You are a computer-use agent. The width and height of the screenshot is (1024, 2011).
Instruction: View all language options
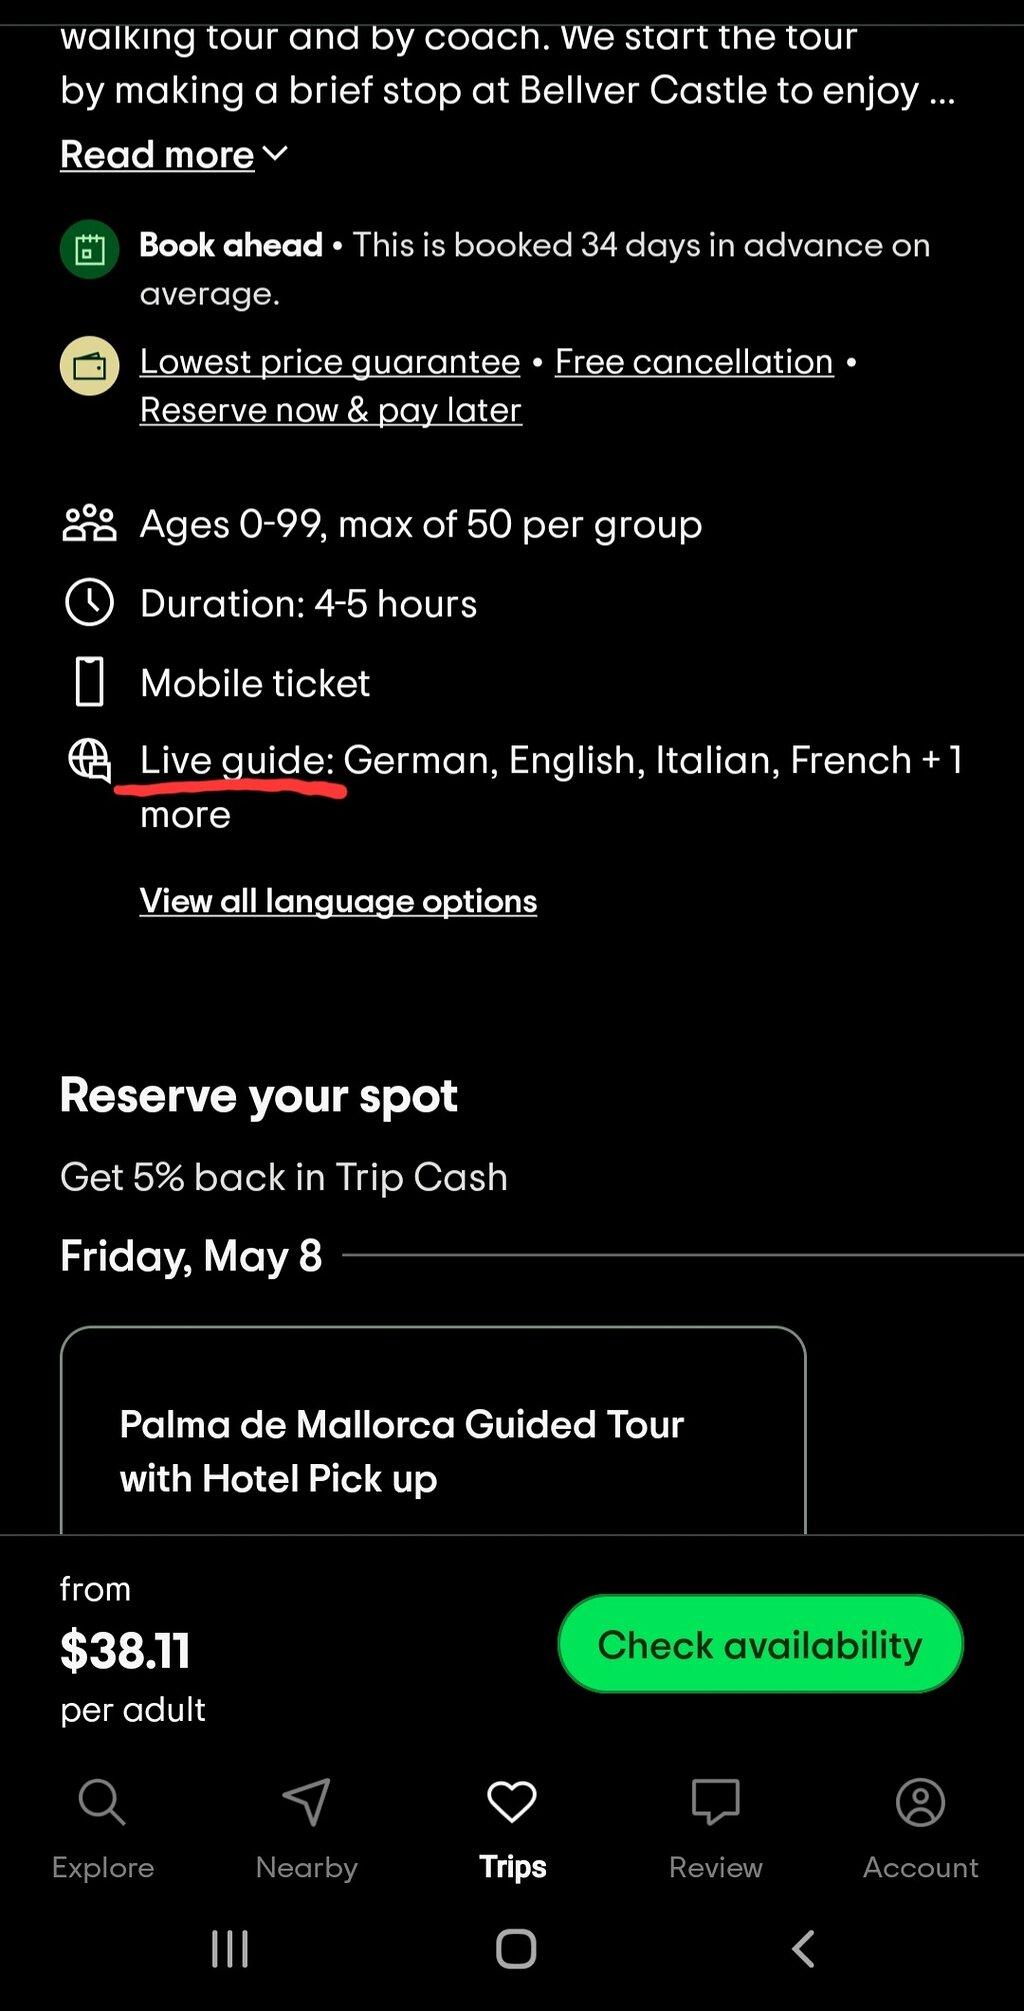coord(338,901)
